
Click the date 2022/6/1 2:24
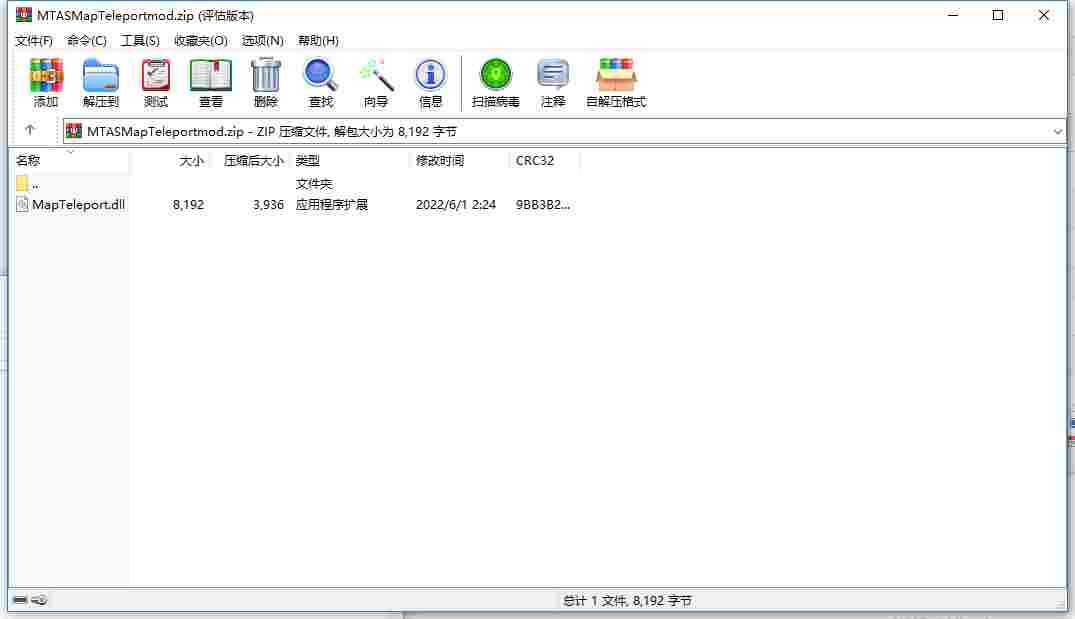coord(456,204)
